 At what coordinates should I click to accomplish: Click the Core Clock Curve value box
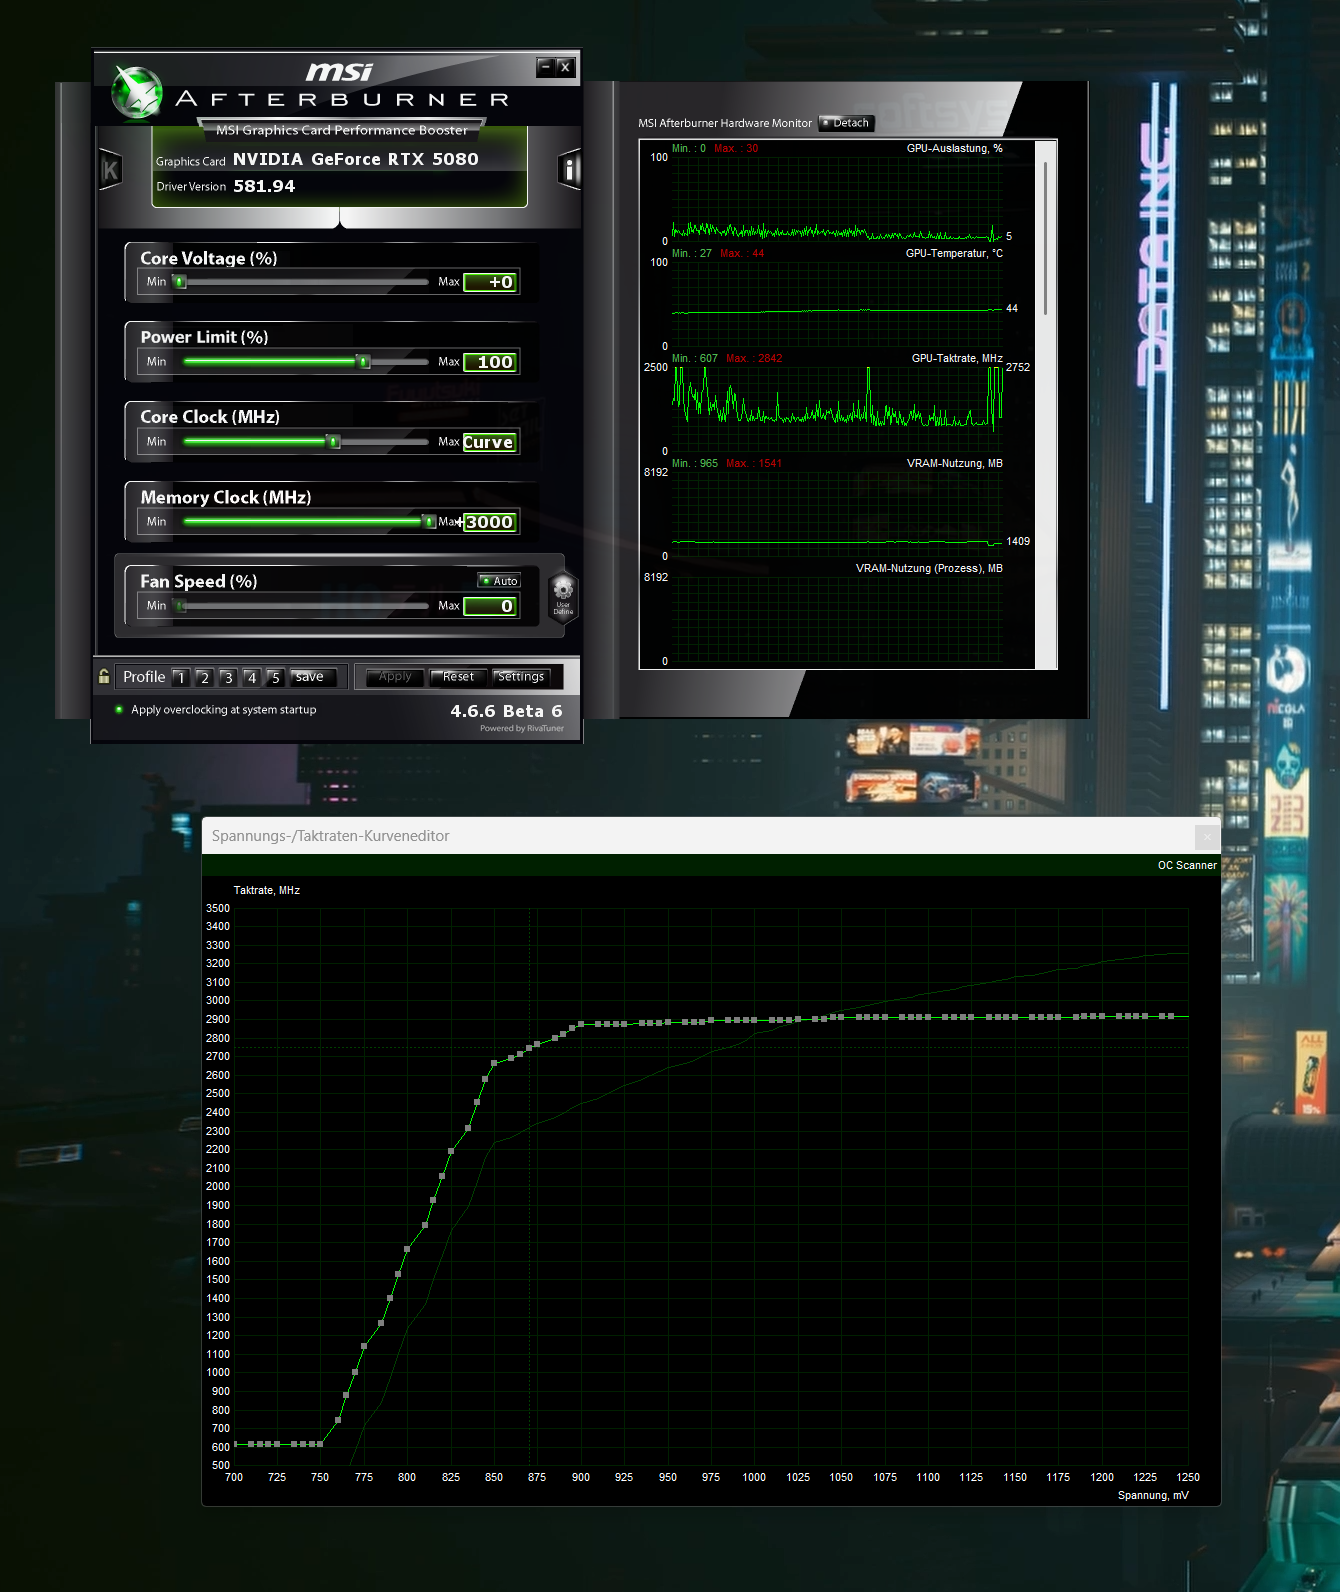489,442
